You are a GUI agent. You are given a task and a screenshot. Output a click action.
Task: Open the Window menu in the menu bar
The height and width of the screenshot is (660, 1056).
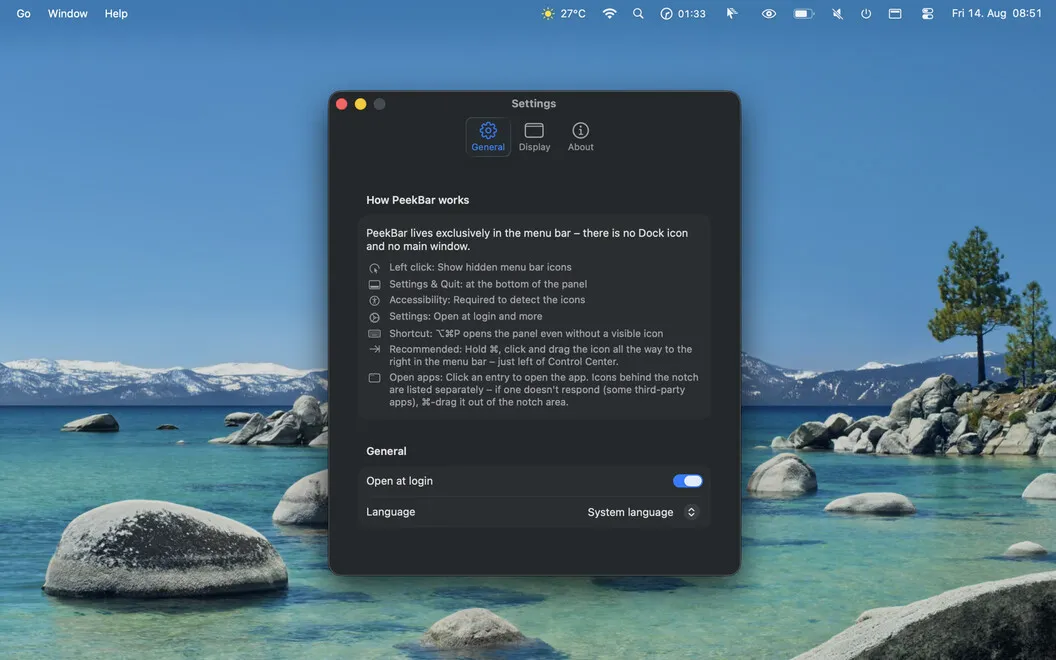(x=67, y=13)
